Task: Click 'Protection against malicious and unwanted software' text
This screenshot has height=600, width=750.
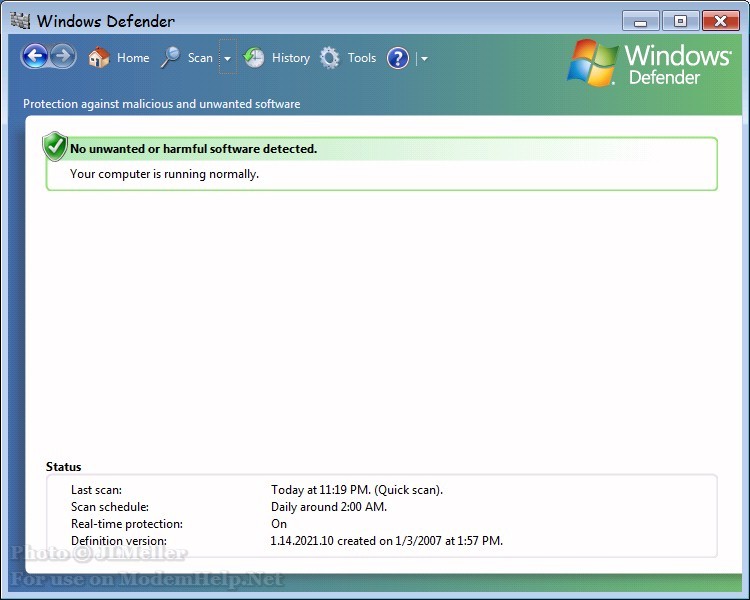Action: [x=162, y=104]
